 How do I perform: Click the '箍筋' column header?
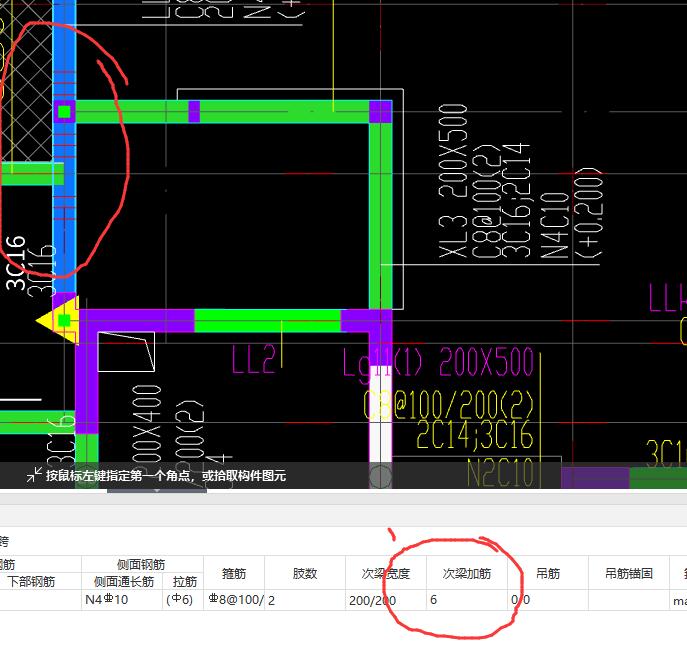pos(234,573)
